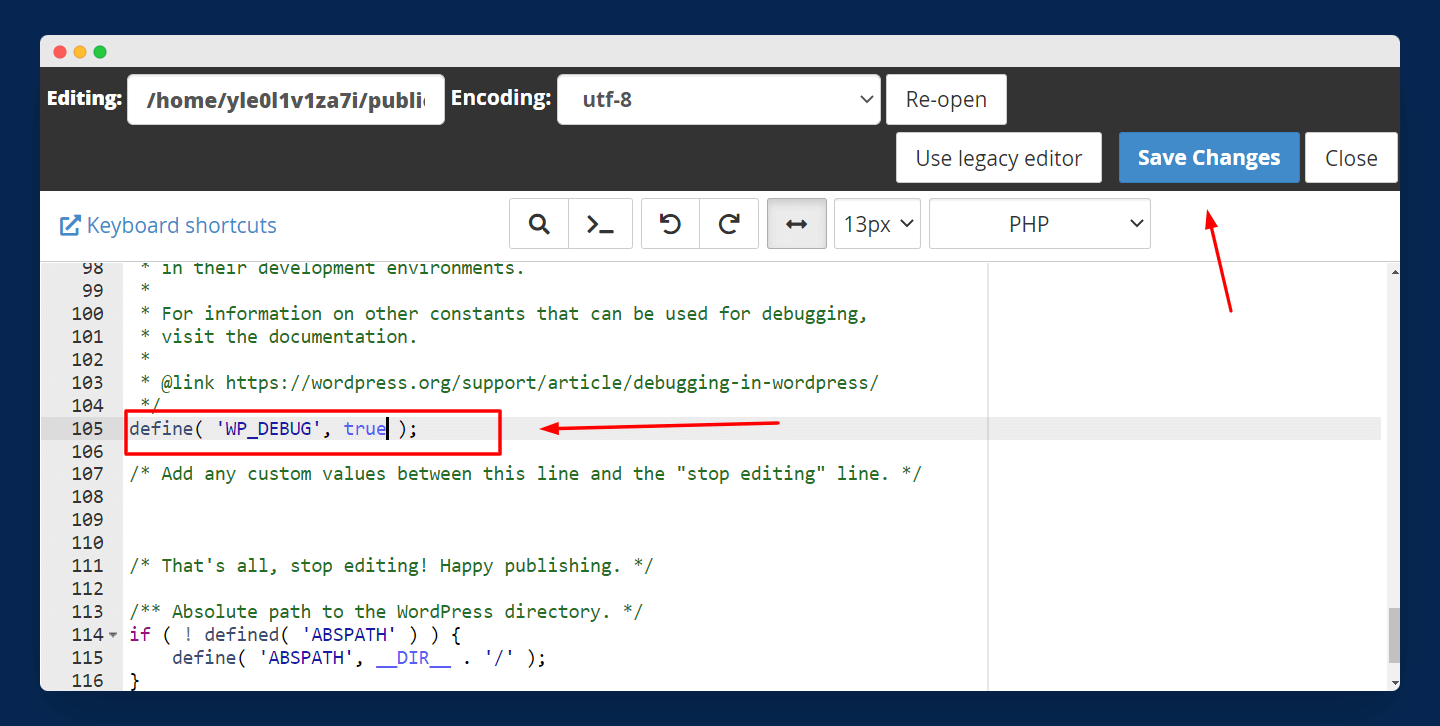Click the green macOS maximize window dot

[x=100, y=52]
